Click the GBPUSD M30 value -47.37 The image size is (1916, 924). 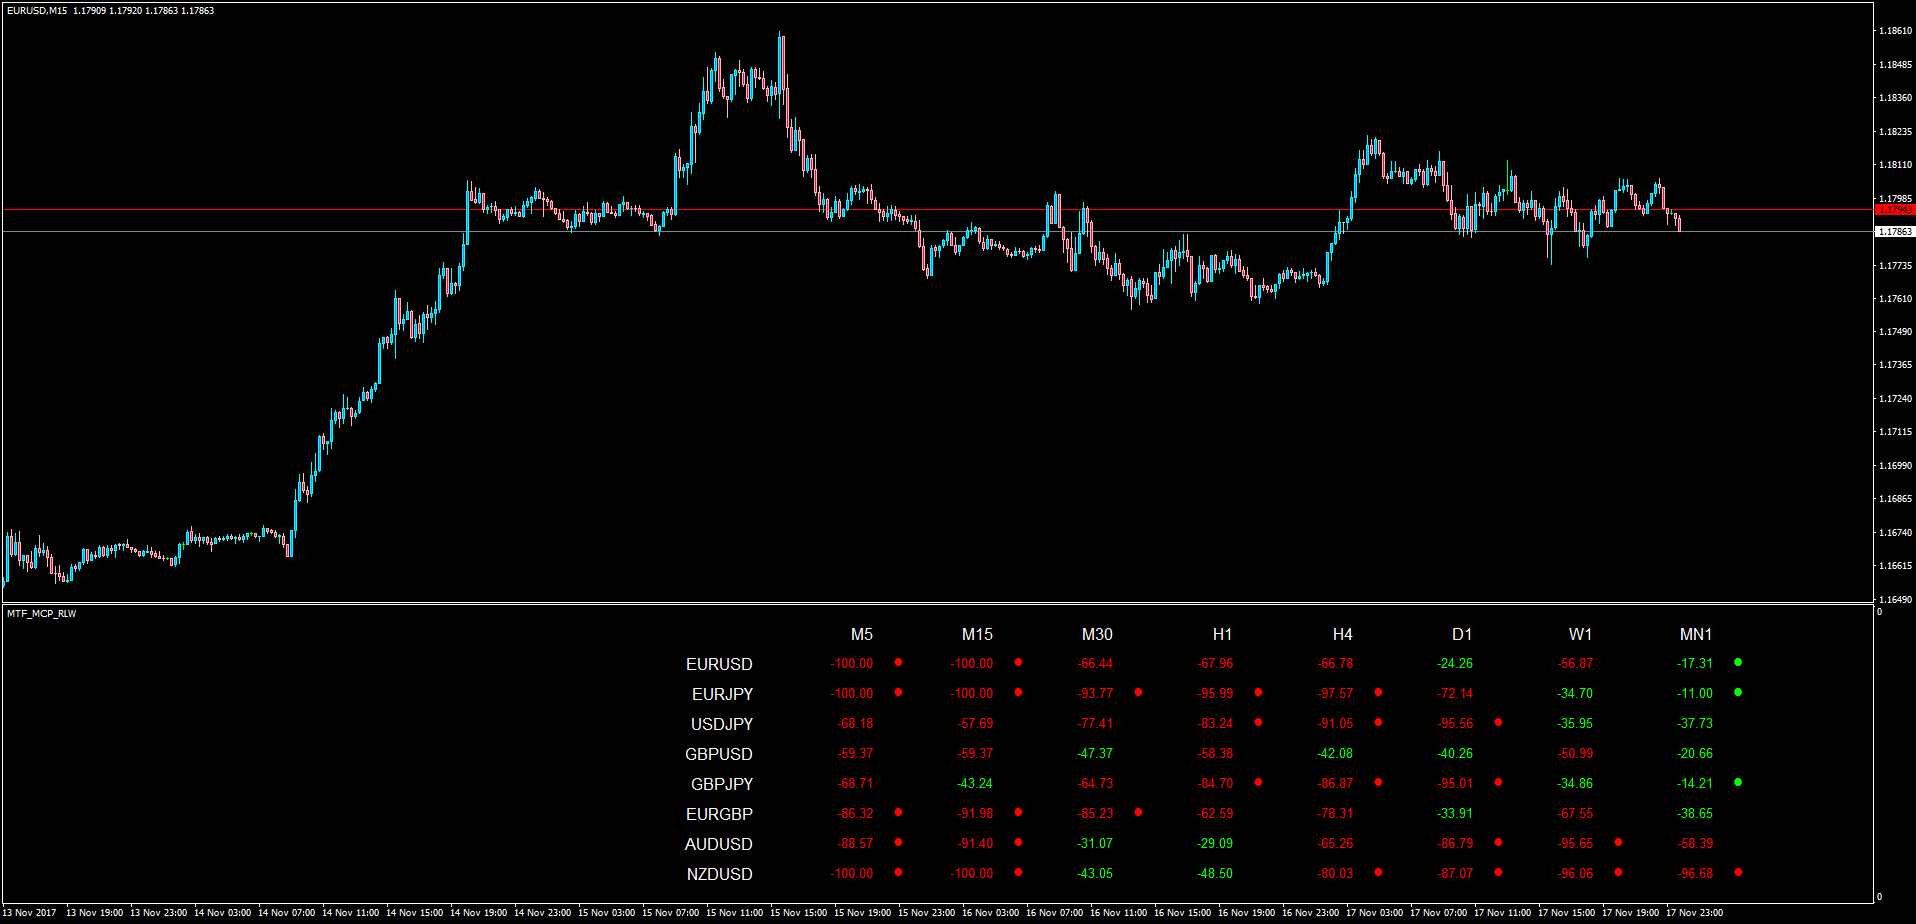1095,753
